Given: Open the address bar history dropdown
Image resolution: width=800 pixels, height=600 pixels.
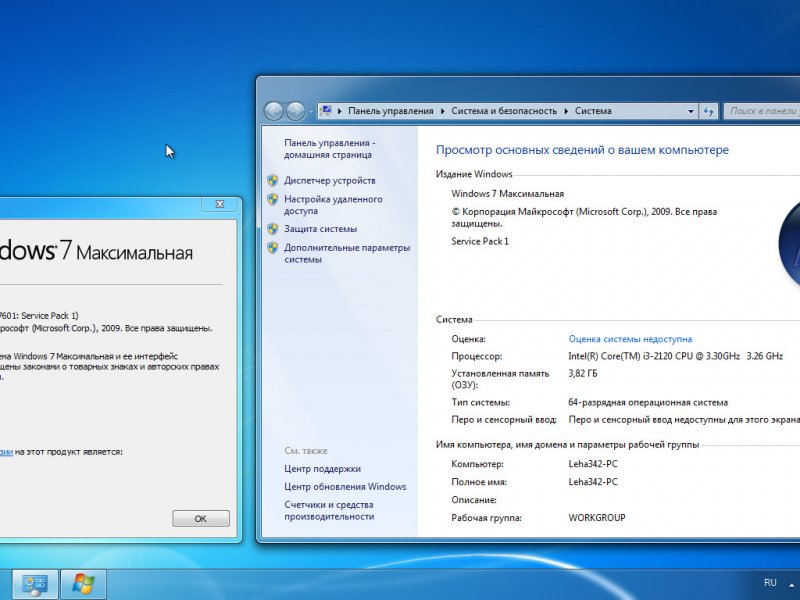Looking at the screenshot, I should coord(690,111).
